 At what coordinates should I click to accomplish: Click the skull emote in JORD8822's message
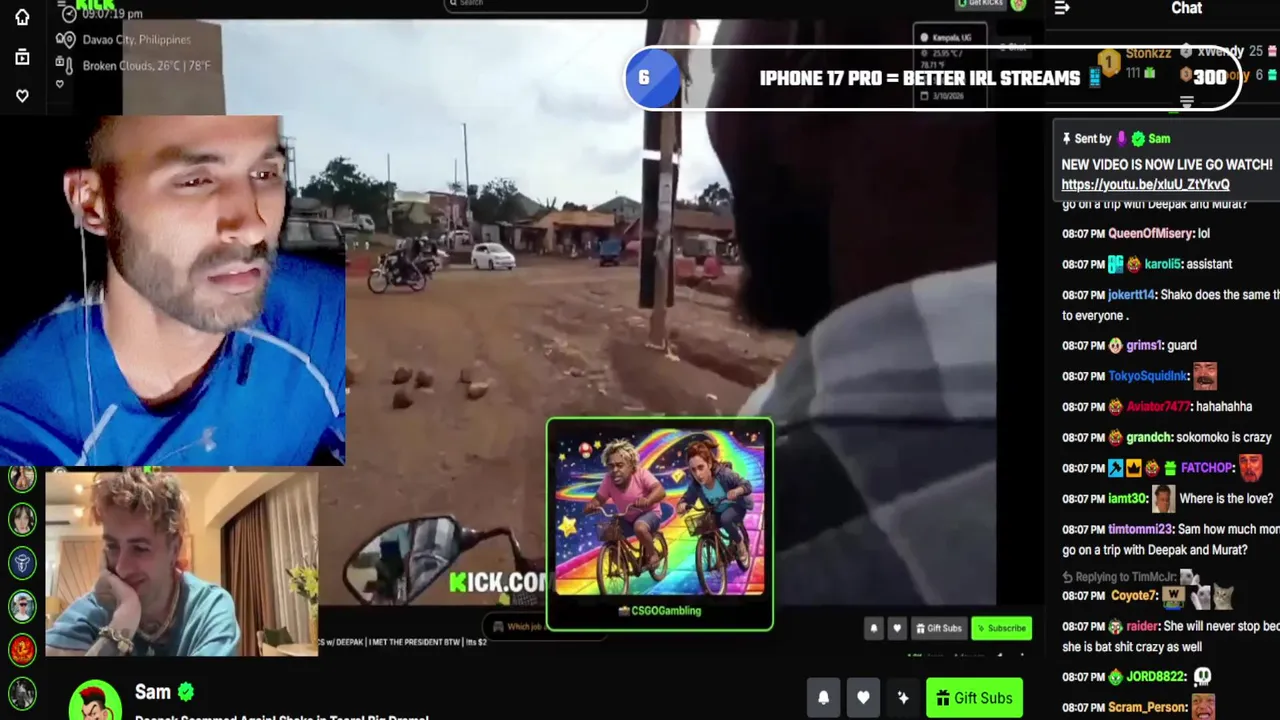[x=1202, y=677]
